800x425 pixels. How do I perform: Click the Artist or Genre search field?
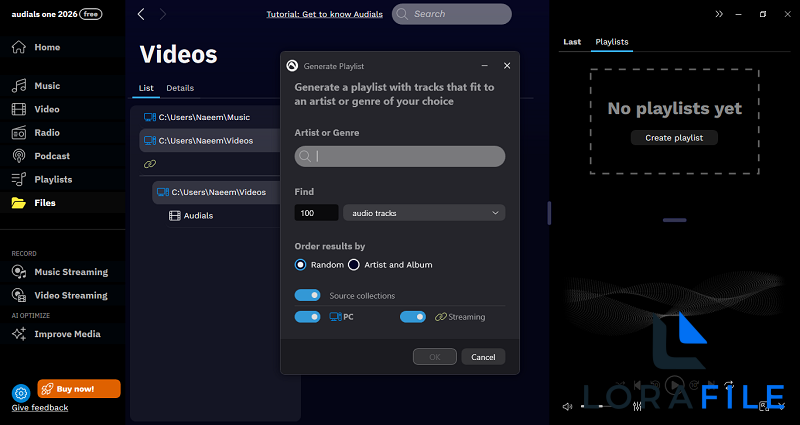pyautogui.click(x=400, y=156)
